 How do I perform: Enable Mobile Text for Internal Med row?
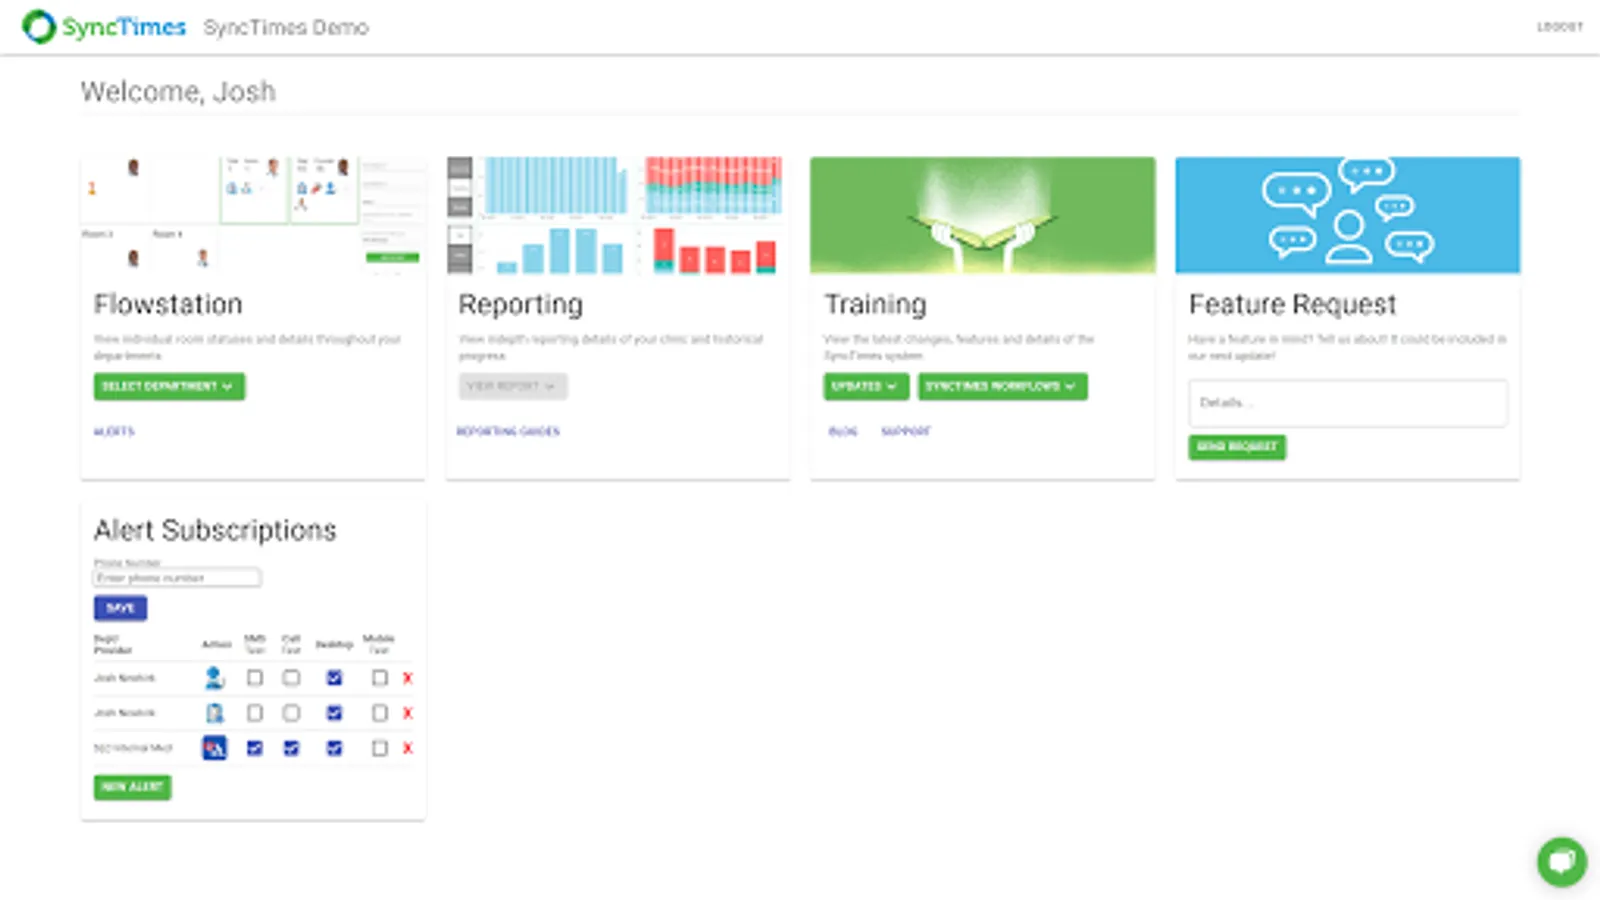pyautogui.click(x=379, y=748)
